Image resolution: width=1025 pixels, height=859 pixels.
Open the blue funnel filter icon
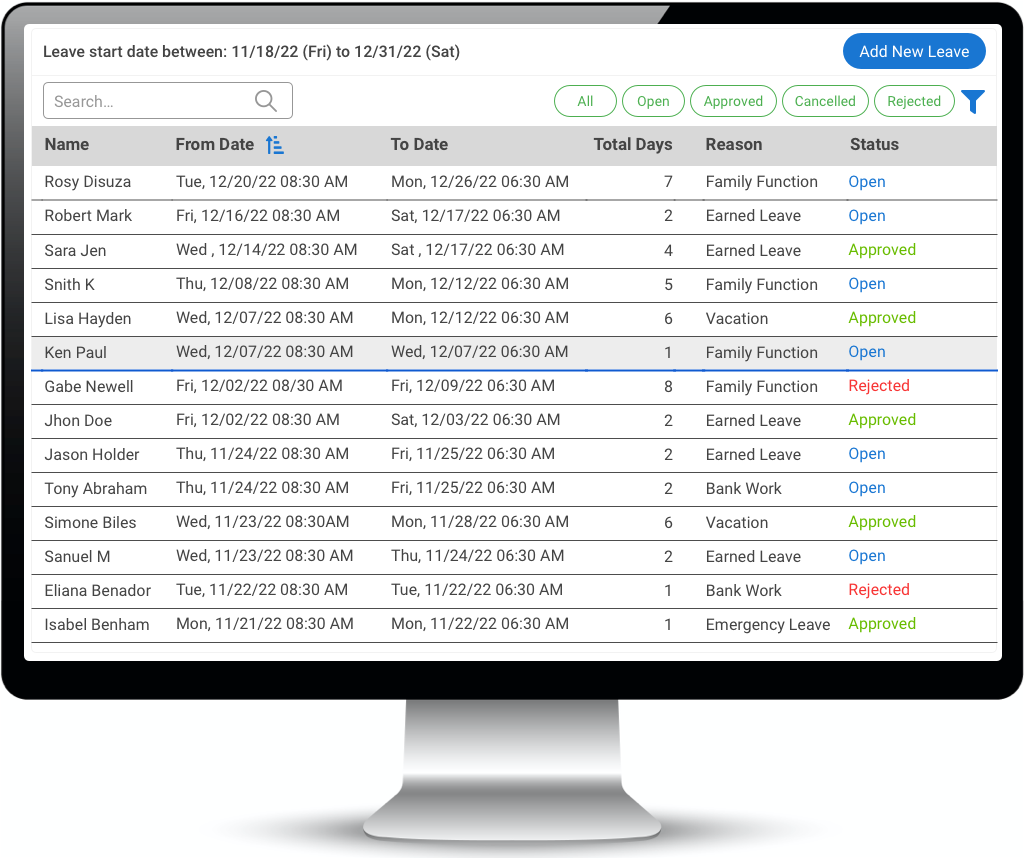(x=973, y=102)
